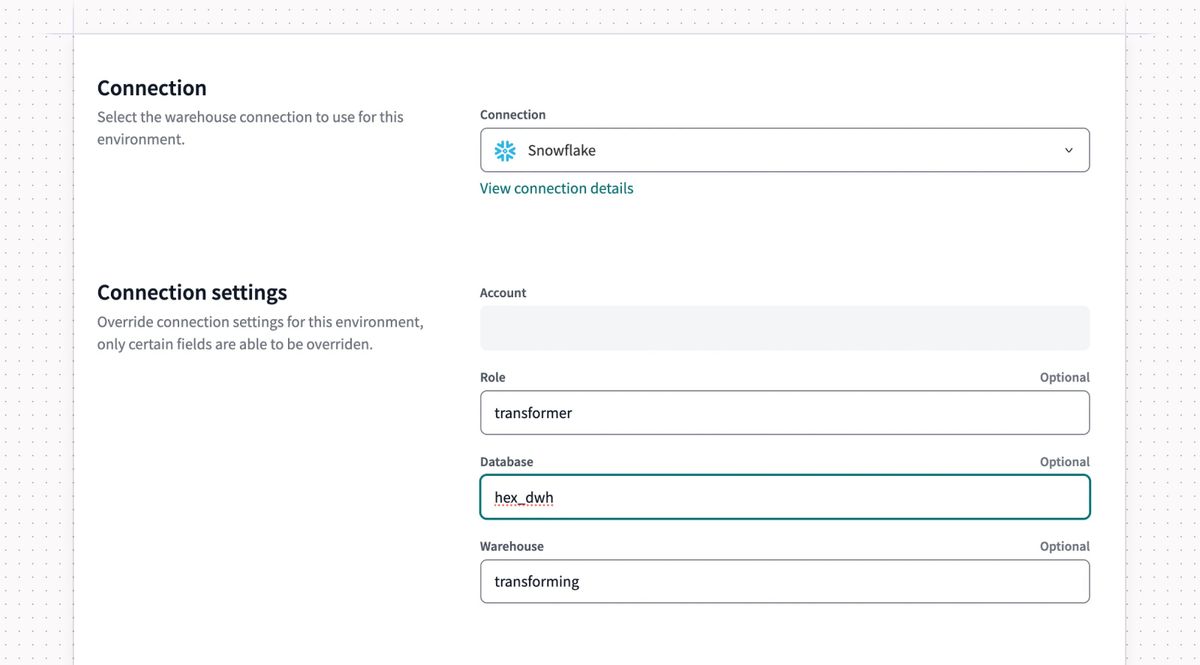Click the Optional tag beside Database
1200x665 pixels.
click(x=1064, y=462)
